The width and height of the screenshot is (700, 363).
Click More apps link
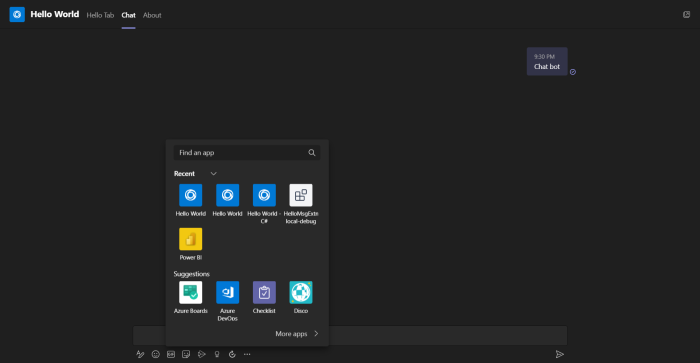[x=297, y=334]
